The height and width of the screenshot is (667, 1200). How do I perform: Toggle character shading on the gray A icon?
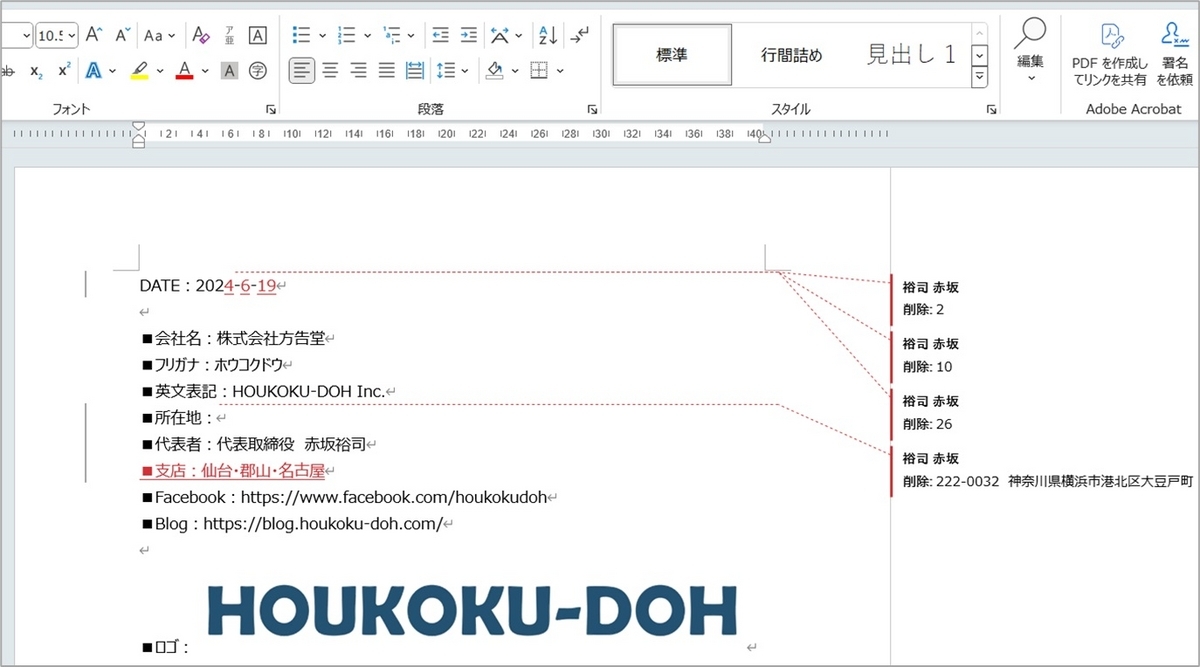tap(229, 71)
